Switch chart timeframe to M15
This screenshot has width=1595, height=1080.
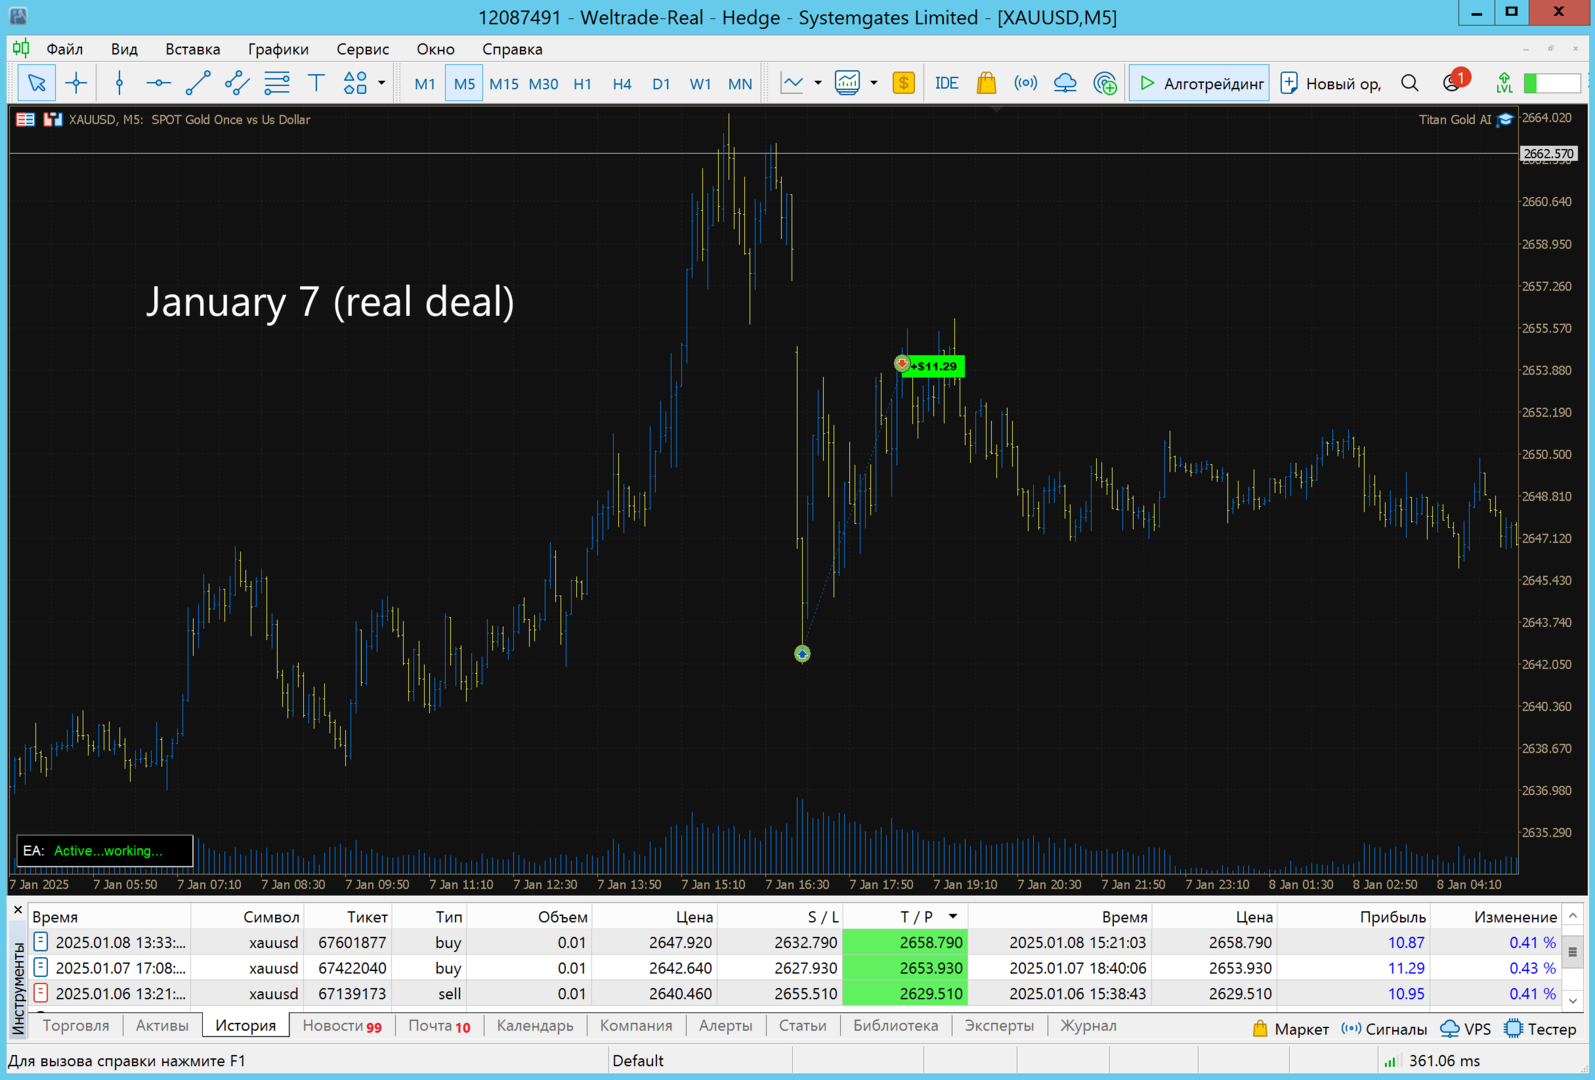click(503, 84)
